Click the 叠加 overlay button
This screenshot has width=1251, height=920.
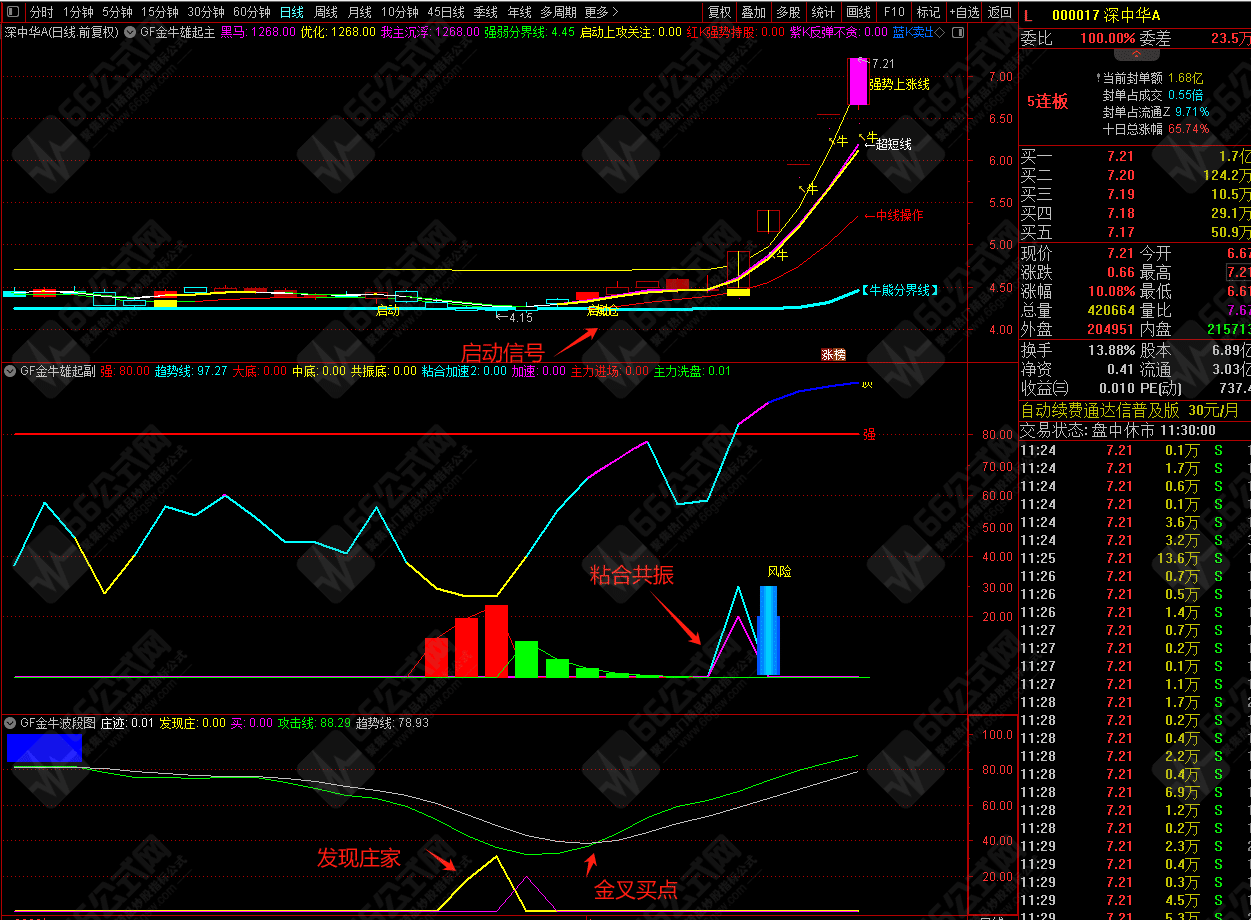(753, 12)
